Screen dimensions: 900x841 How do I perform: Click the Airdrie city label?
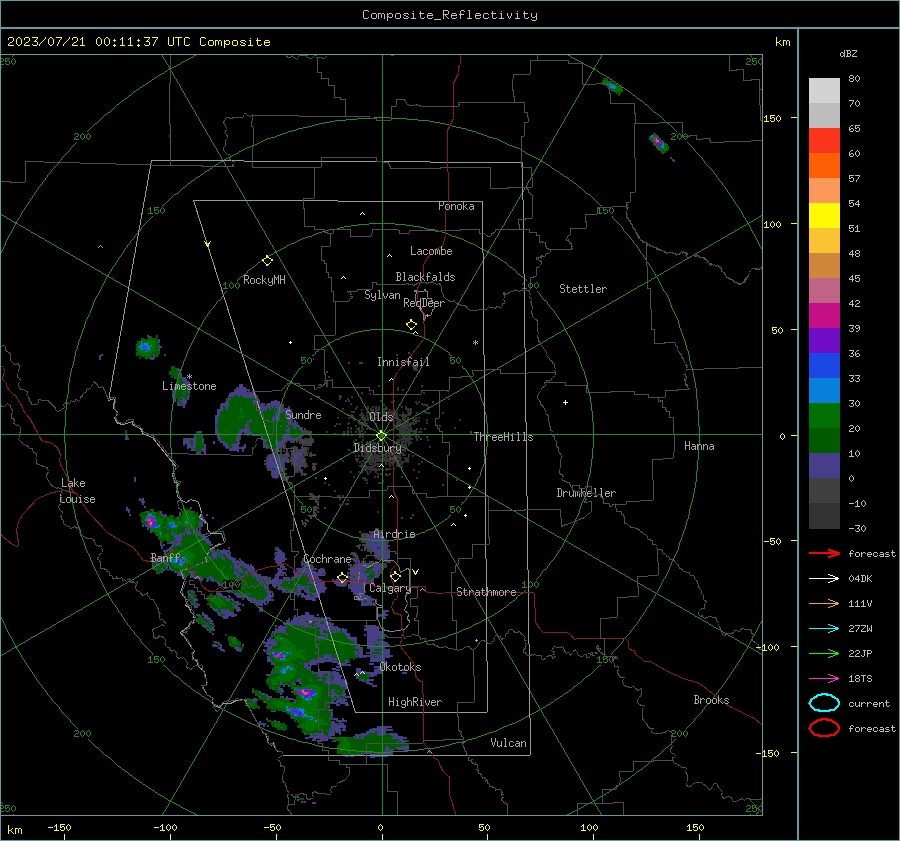coord(394,534)
